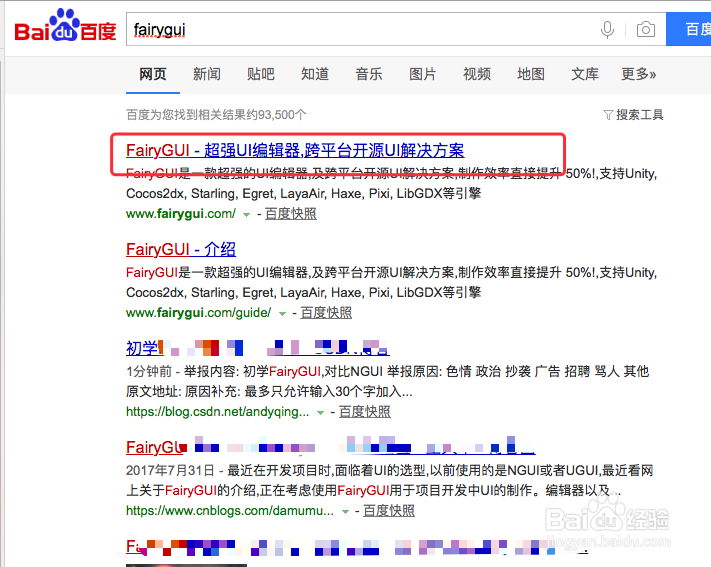The width and height of the screenshot is (711, 567).
Task: Click the 百度为您找到相关结果约93,500个 text
Action: pos(216,115)
